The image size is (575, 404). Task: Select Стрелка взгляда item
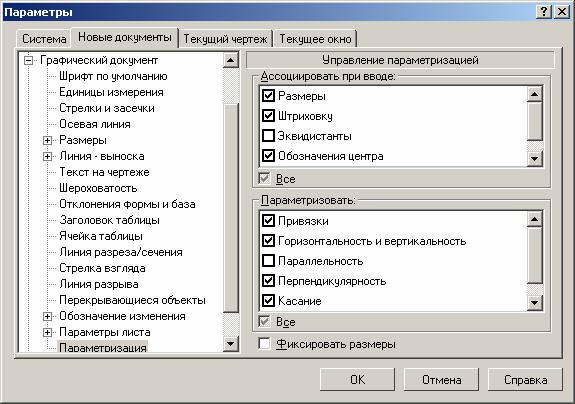tap(102, 268)
